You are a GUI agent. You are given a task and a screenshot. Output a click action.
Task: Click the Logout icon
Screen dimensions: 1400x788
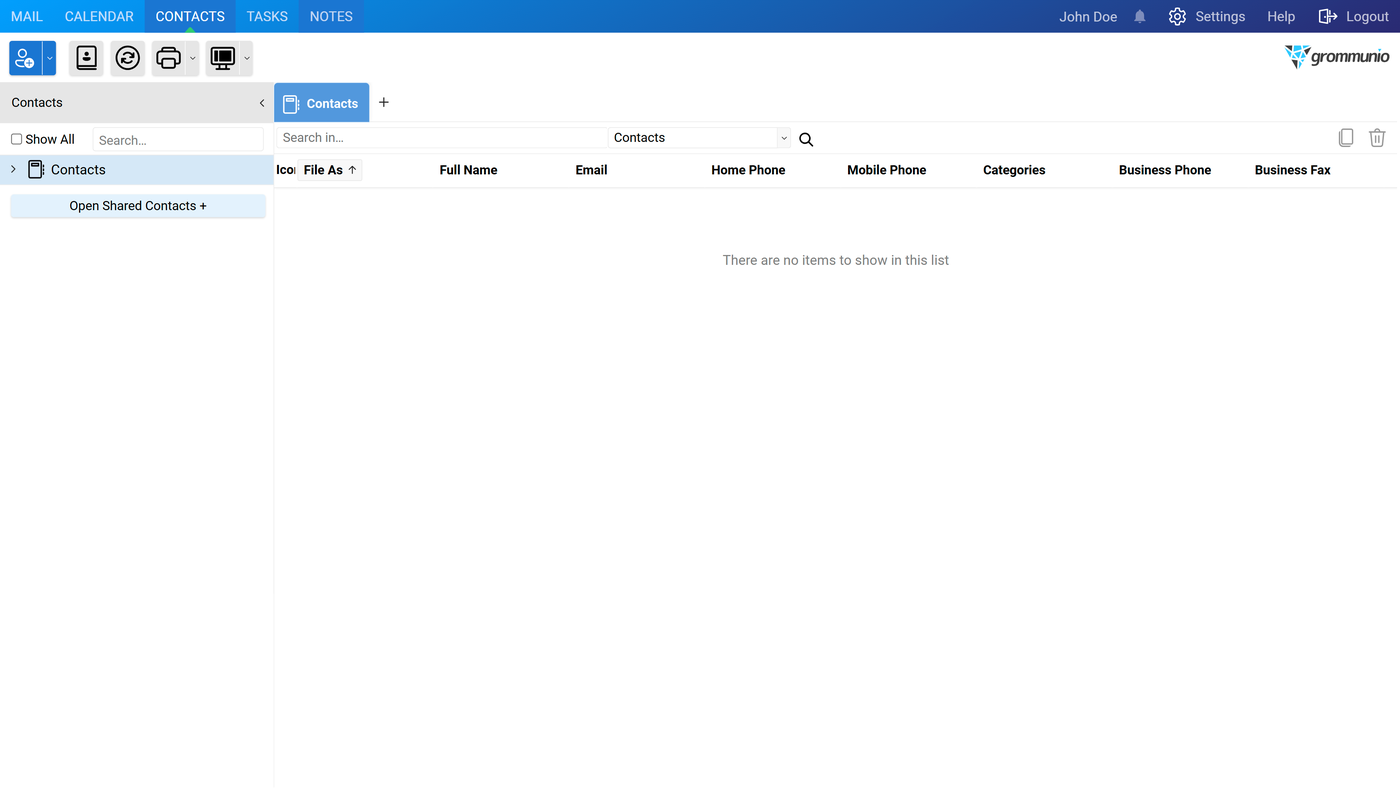(x=1328, y=17)
